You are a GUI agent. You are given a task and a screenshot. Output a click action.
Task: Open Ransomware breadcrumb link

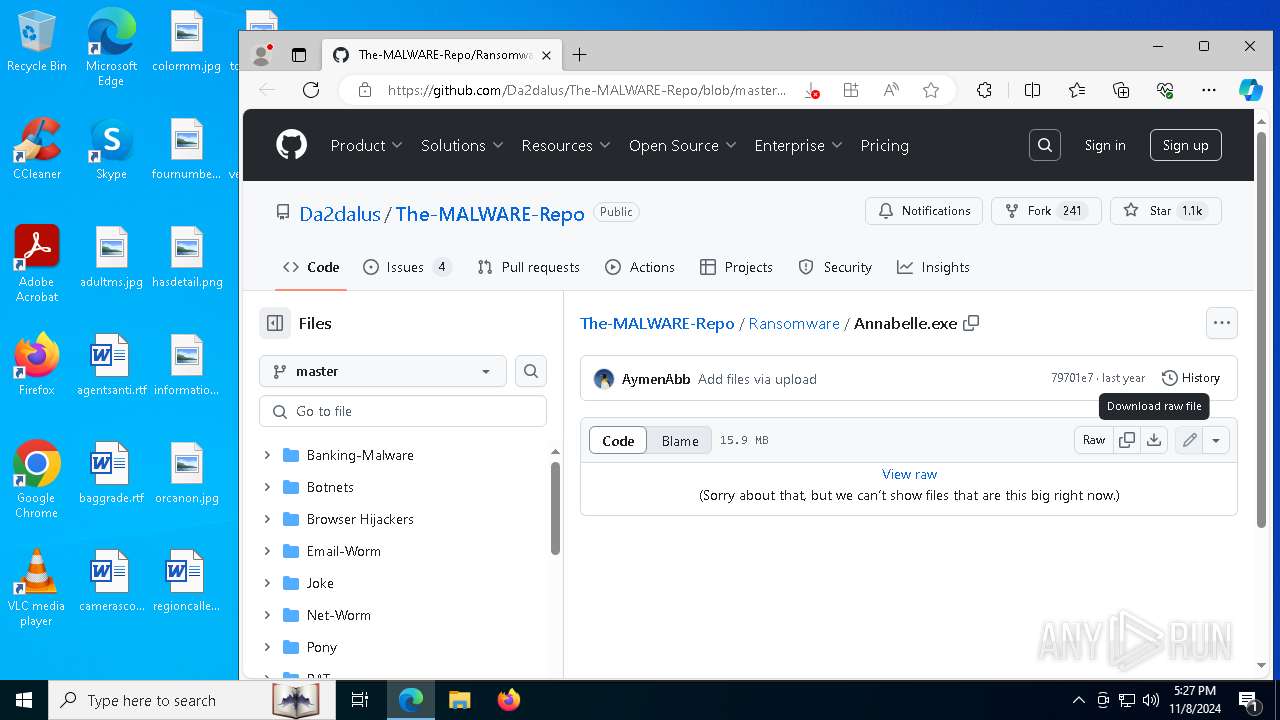[x=794, y=323]
